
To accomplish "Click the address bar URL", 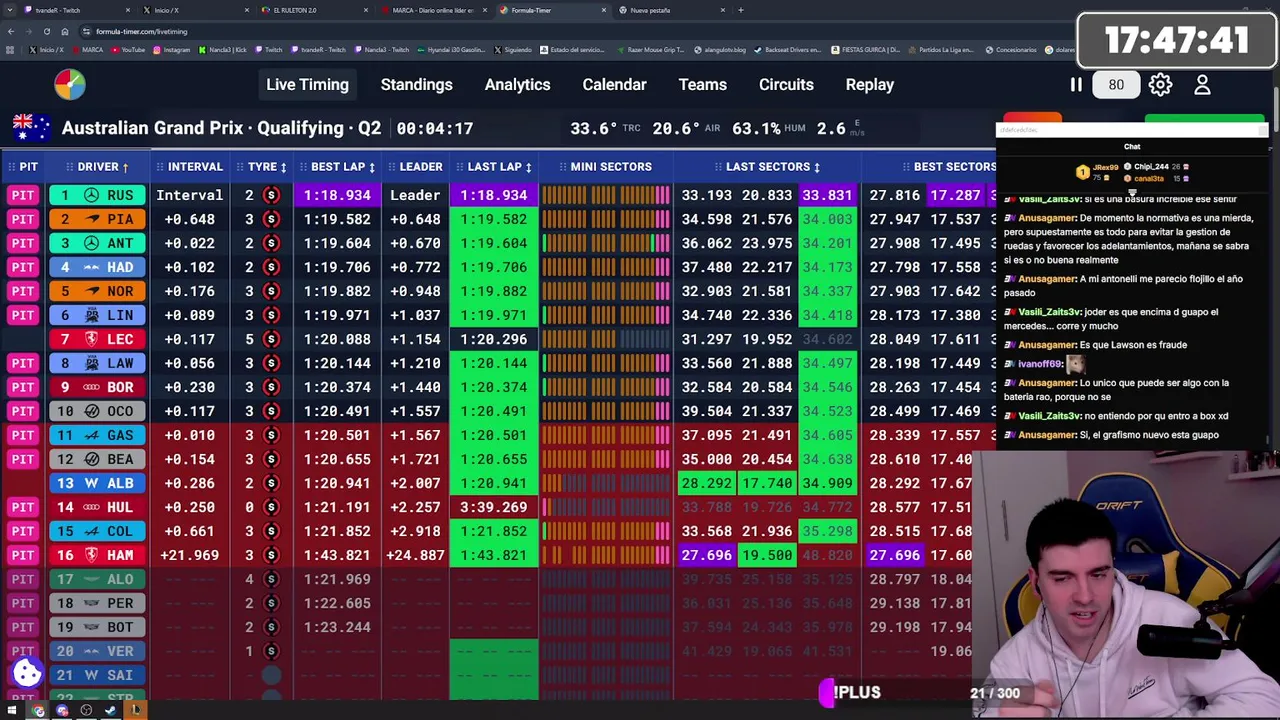I will pyautogui.click(x=141, y=31).
